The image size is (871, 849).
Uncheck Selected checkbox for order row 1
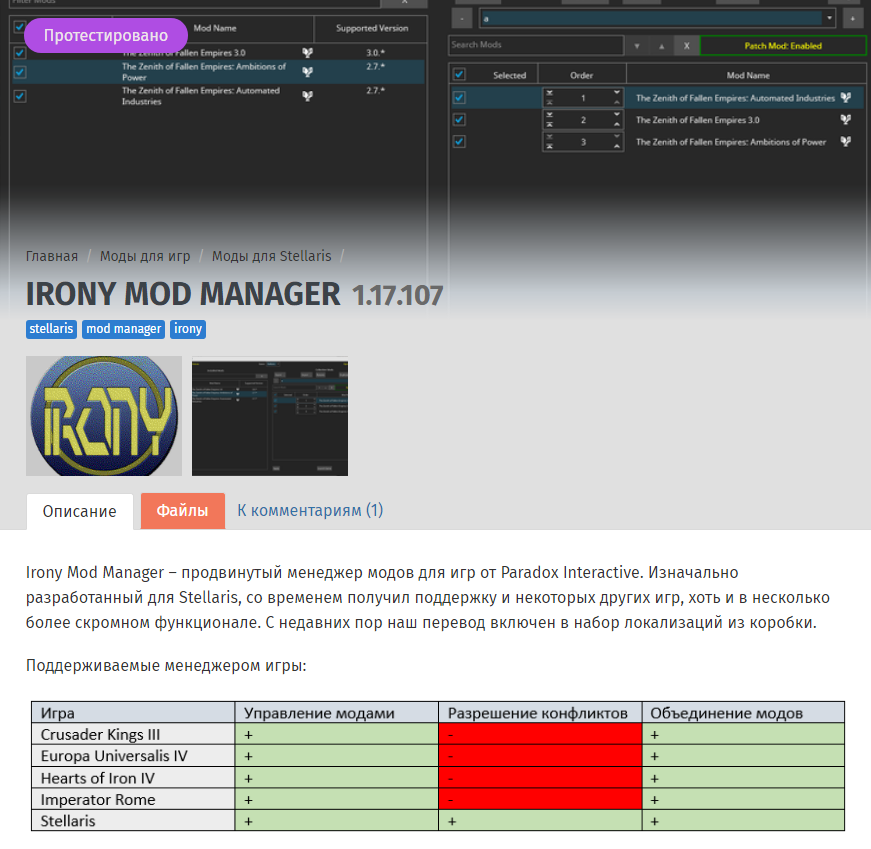pos(459,97)
